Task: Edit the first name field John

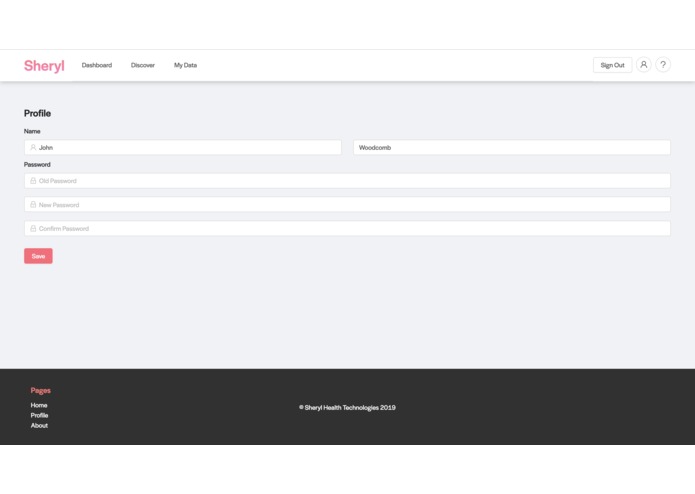Action: [x=183, y=148]
